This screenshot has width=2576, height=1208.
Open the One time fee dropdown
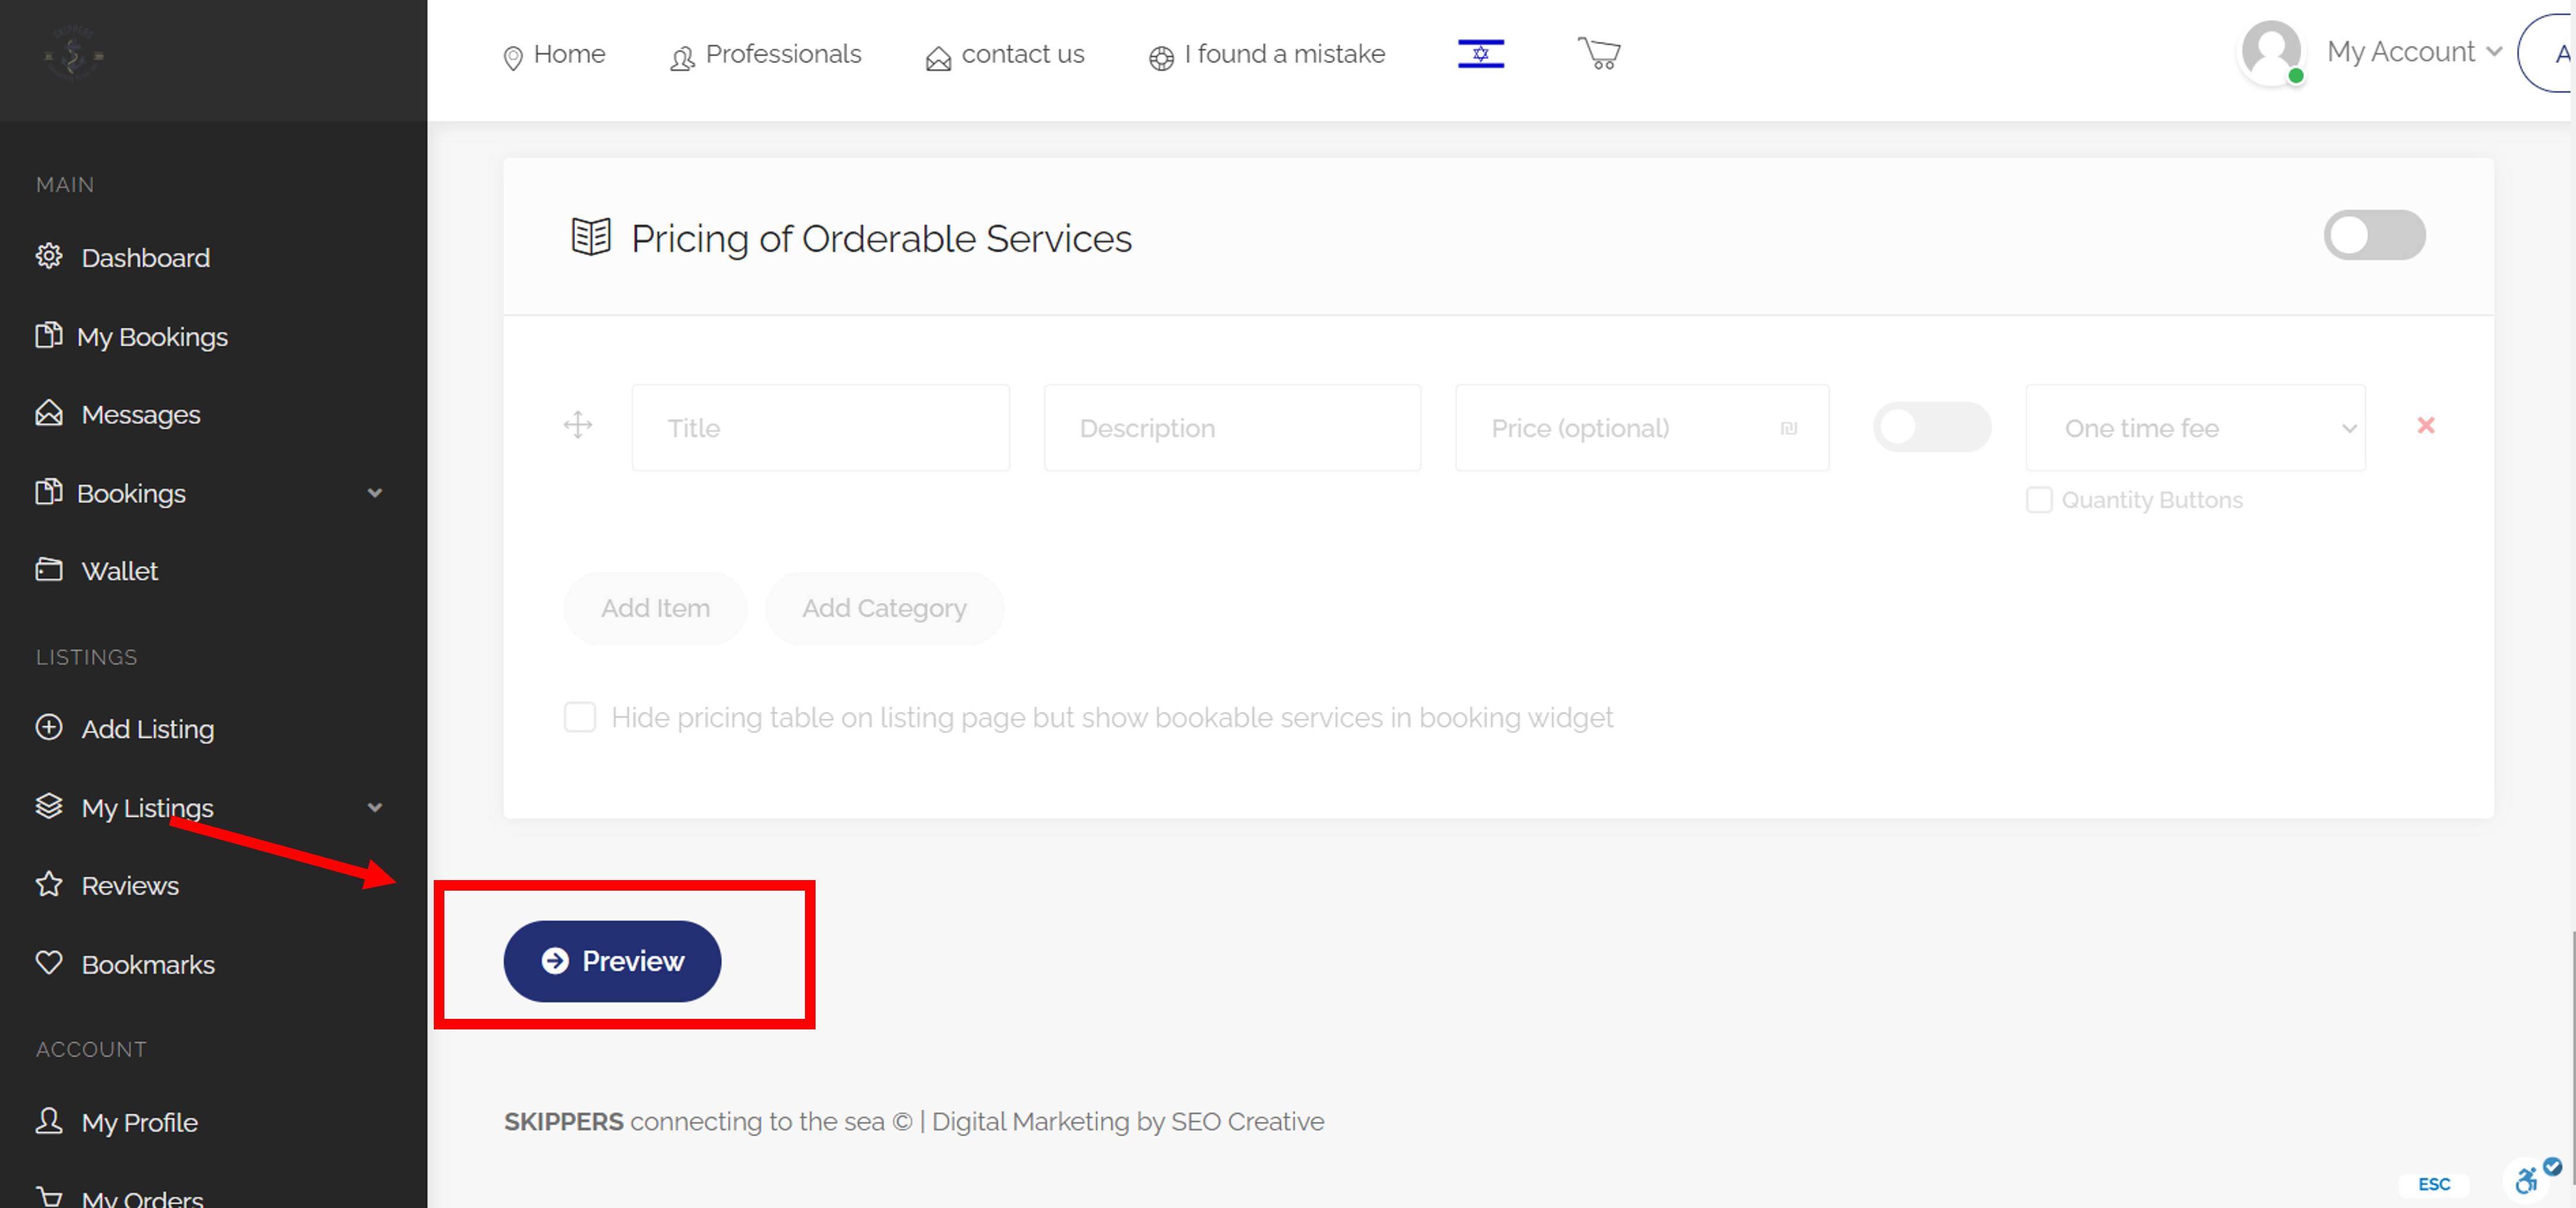[x=2195, y=428]
